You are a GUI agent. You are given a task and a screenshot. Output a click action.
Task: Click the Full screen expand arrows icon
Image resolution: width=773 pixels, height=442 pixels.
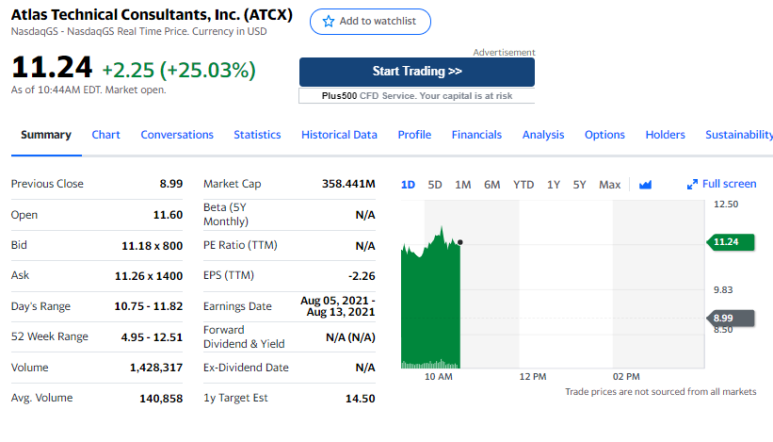coord(692,184)
